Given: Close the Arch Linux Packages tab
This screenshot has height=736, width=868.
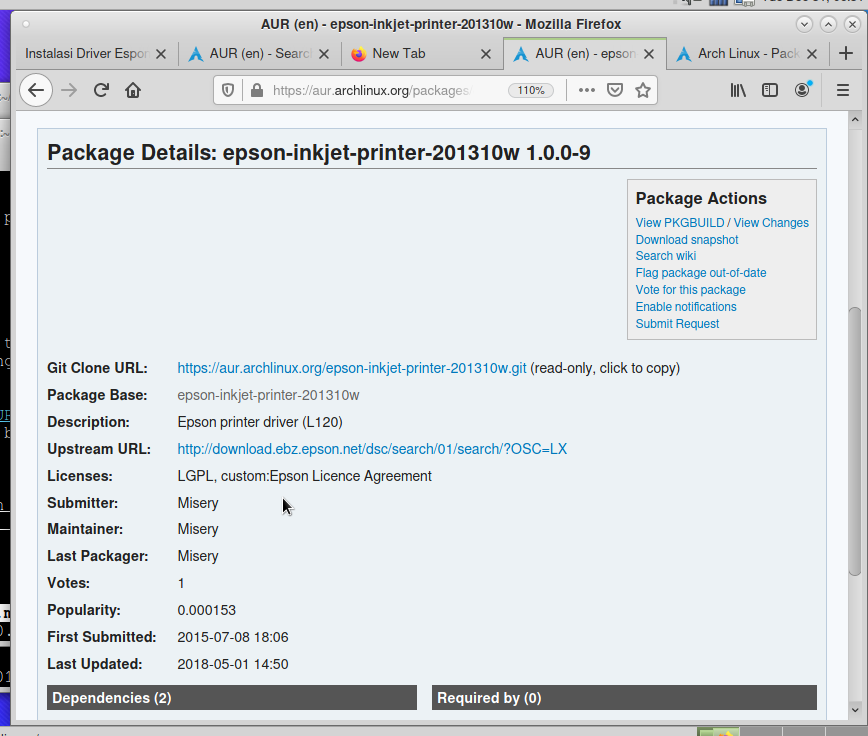Looking at the screenshot, I should [811, 54].
